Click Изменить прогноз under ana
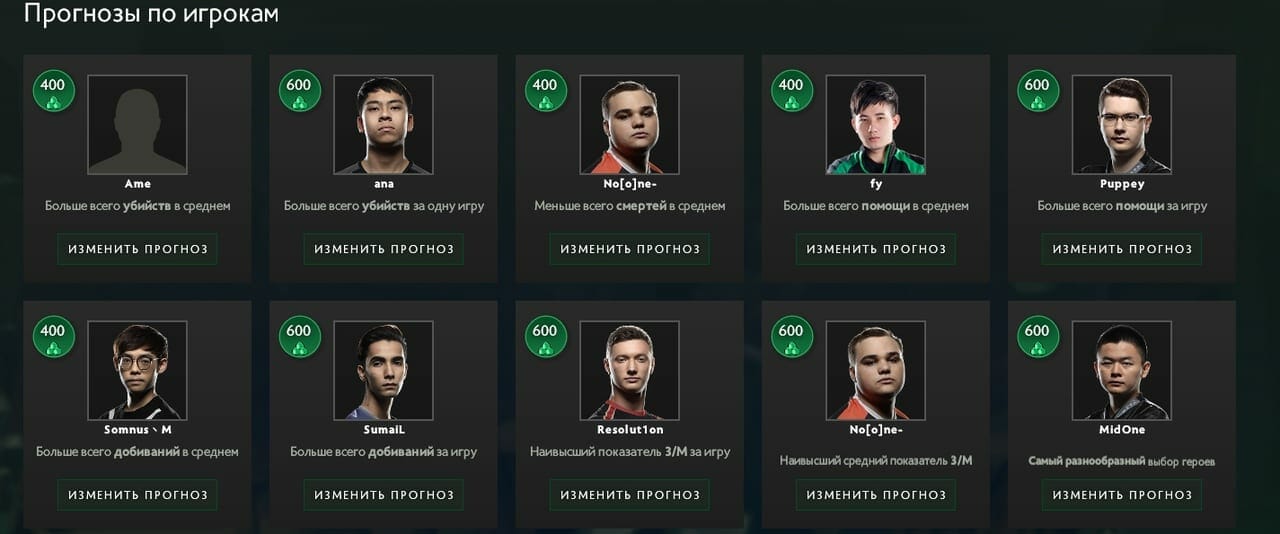Viewport: 1280px width, 534px height. point(384,249)
